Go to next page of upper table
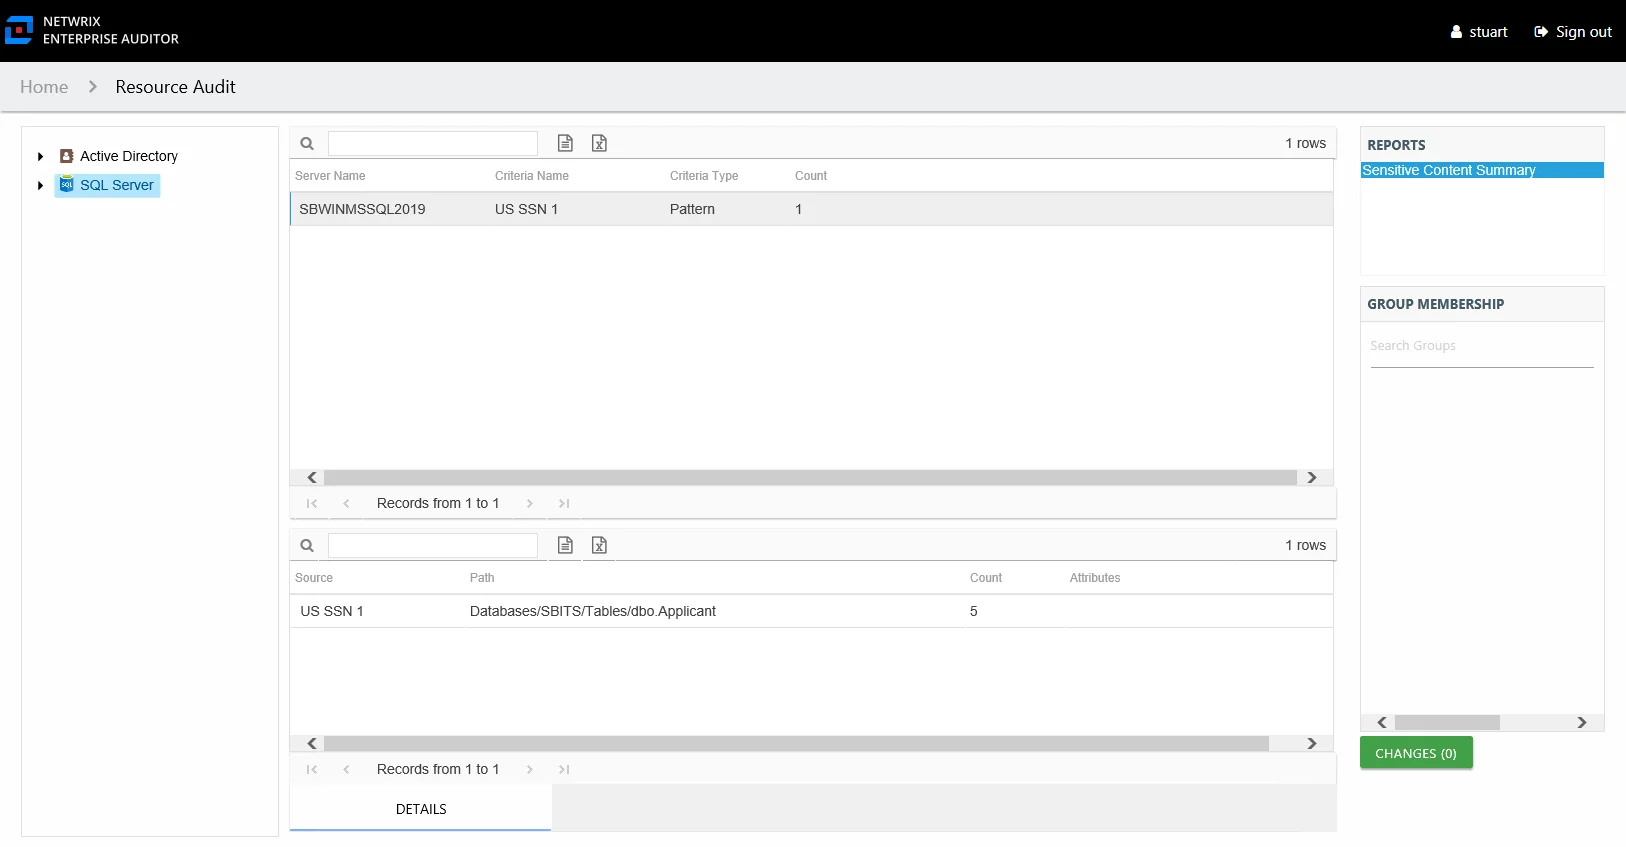This screenshot has height=847, width=1626. click(530, 503)
